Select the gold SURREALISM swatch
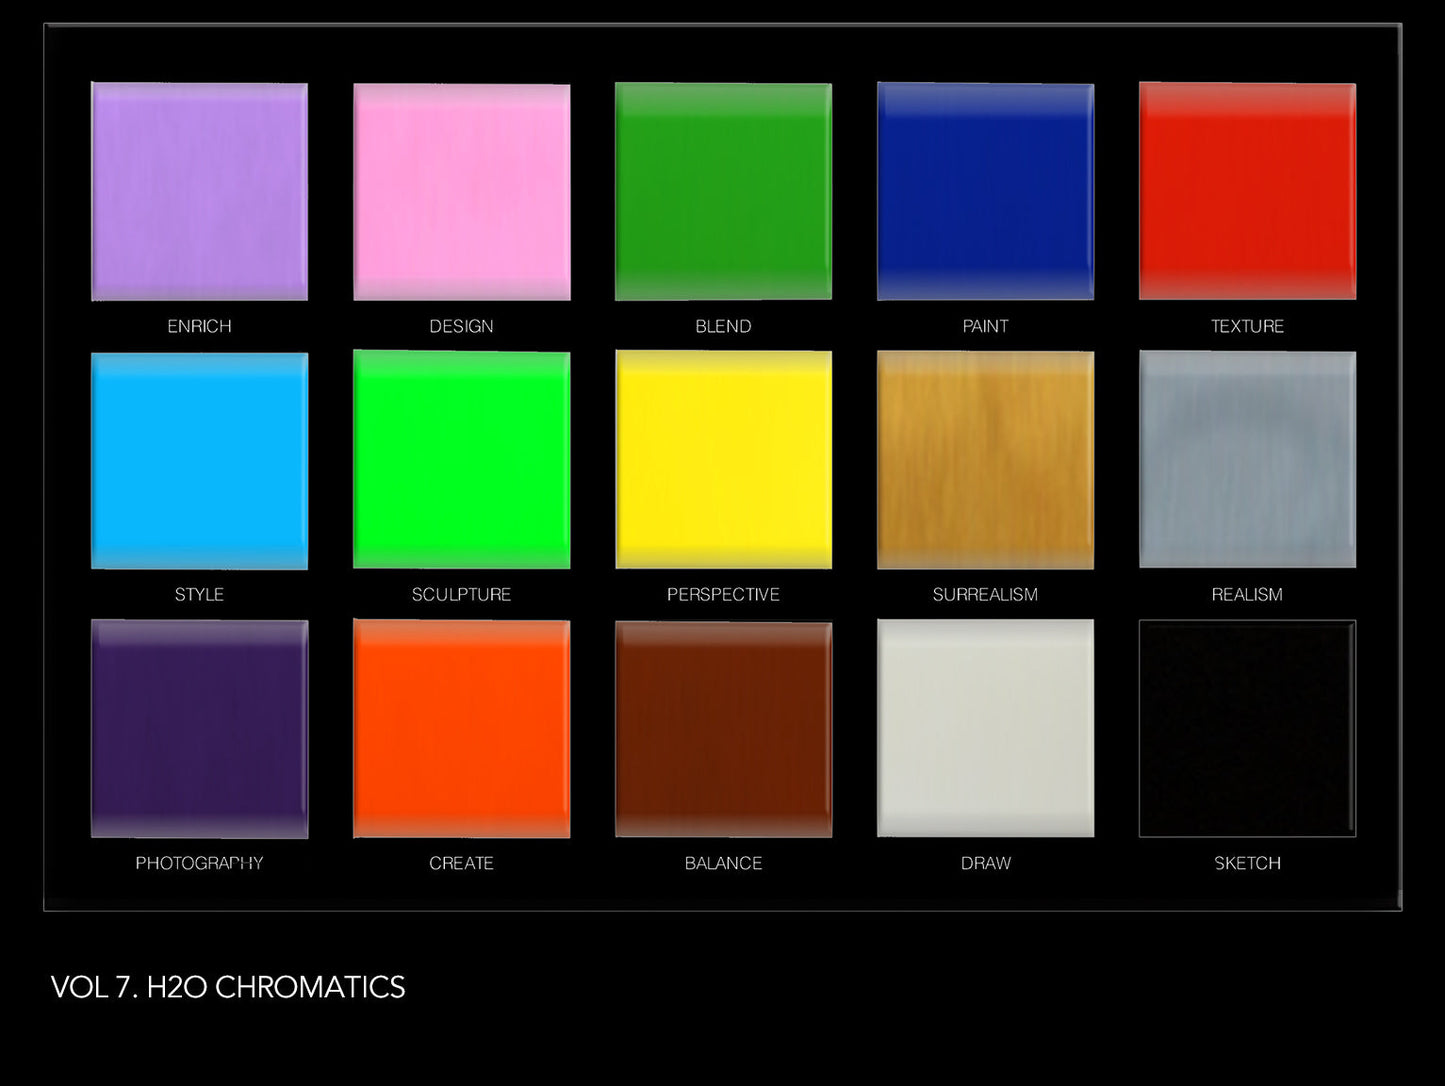The height and width of the screenshot is (1086, 1445). pyautogui.click(x=985, y=460)
